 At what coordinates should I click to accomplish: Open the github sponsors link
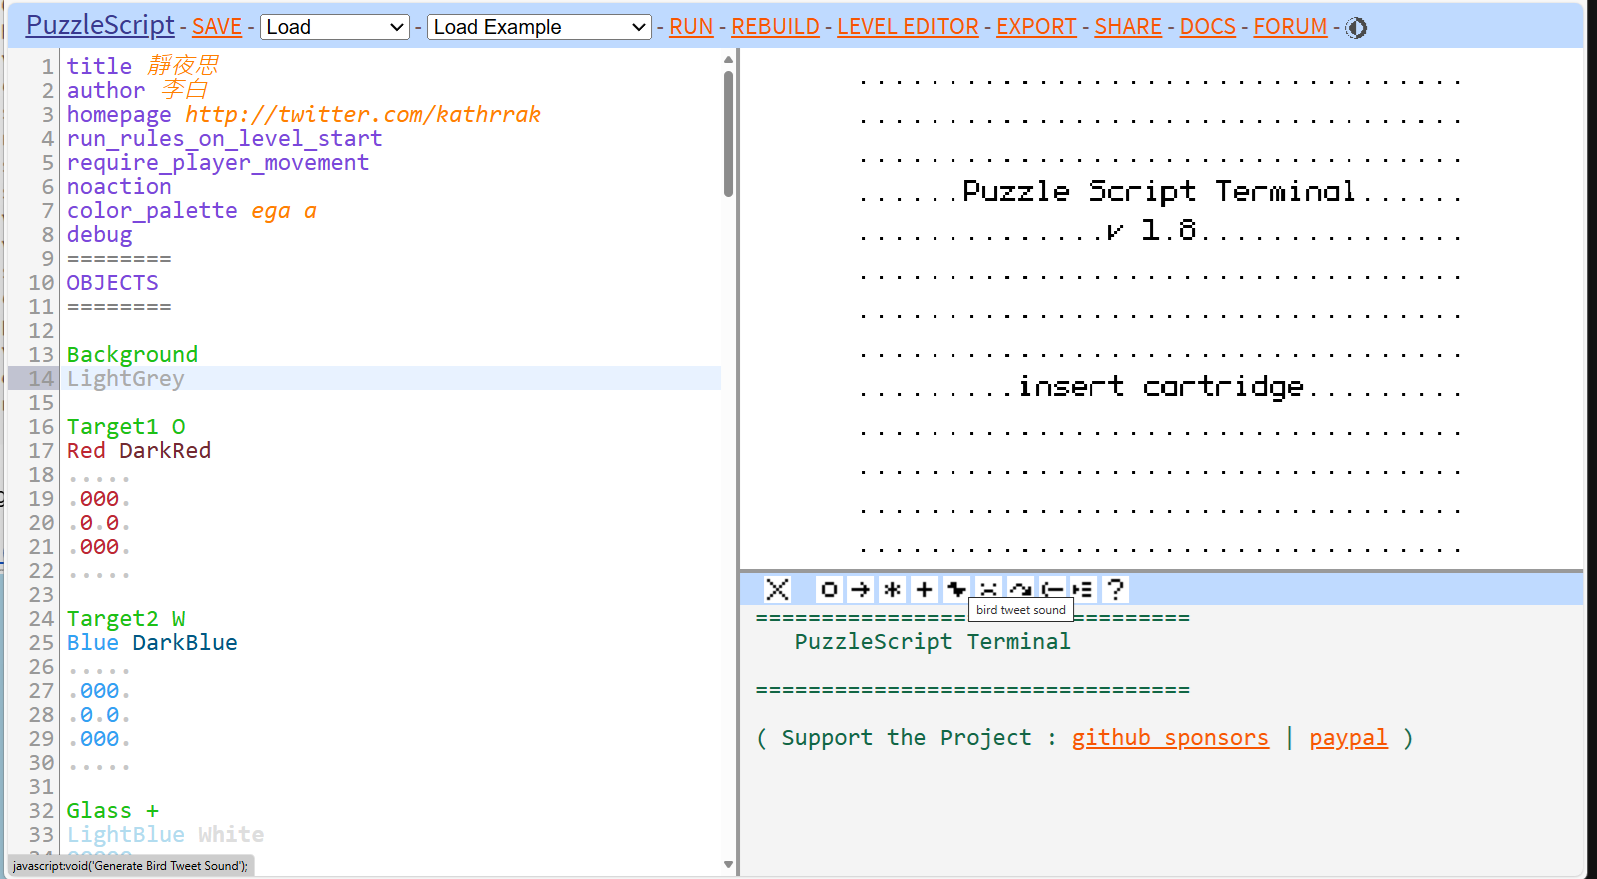pyautogui.click(x=1170, y=738)
